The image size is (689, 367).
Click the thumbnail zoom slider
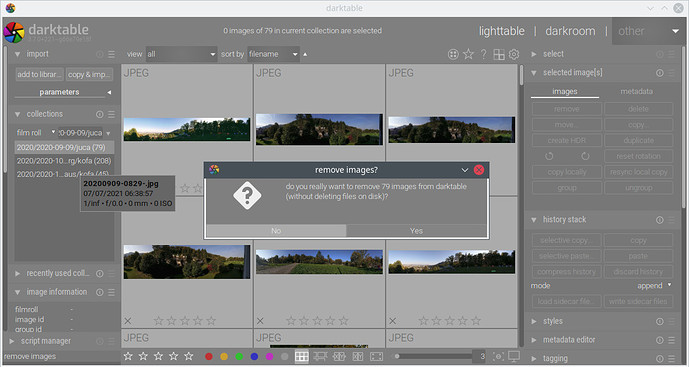[x=434, y=356]
